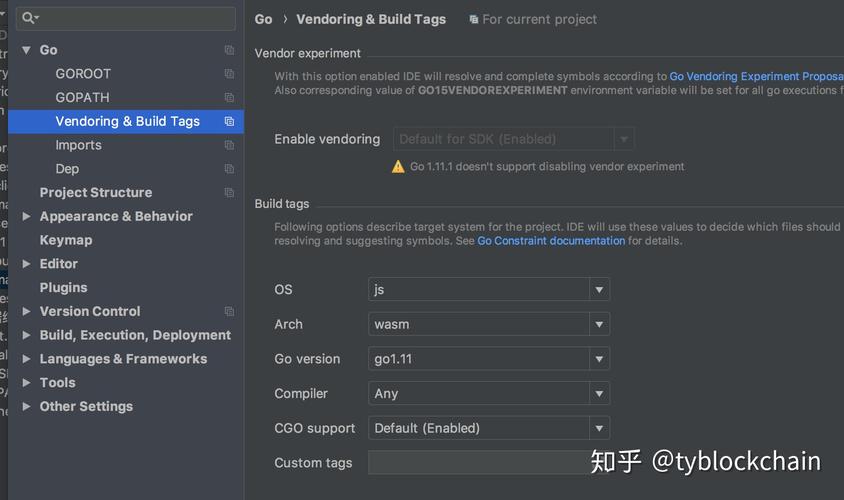Expand the Other Settings section

(26, 406)
